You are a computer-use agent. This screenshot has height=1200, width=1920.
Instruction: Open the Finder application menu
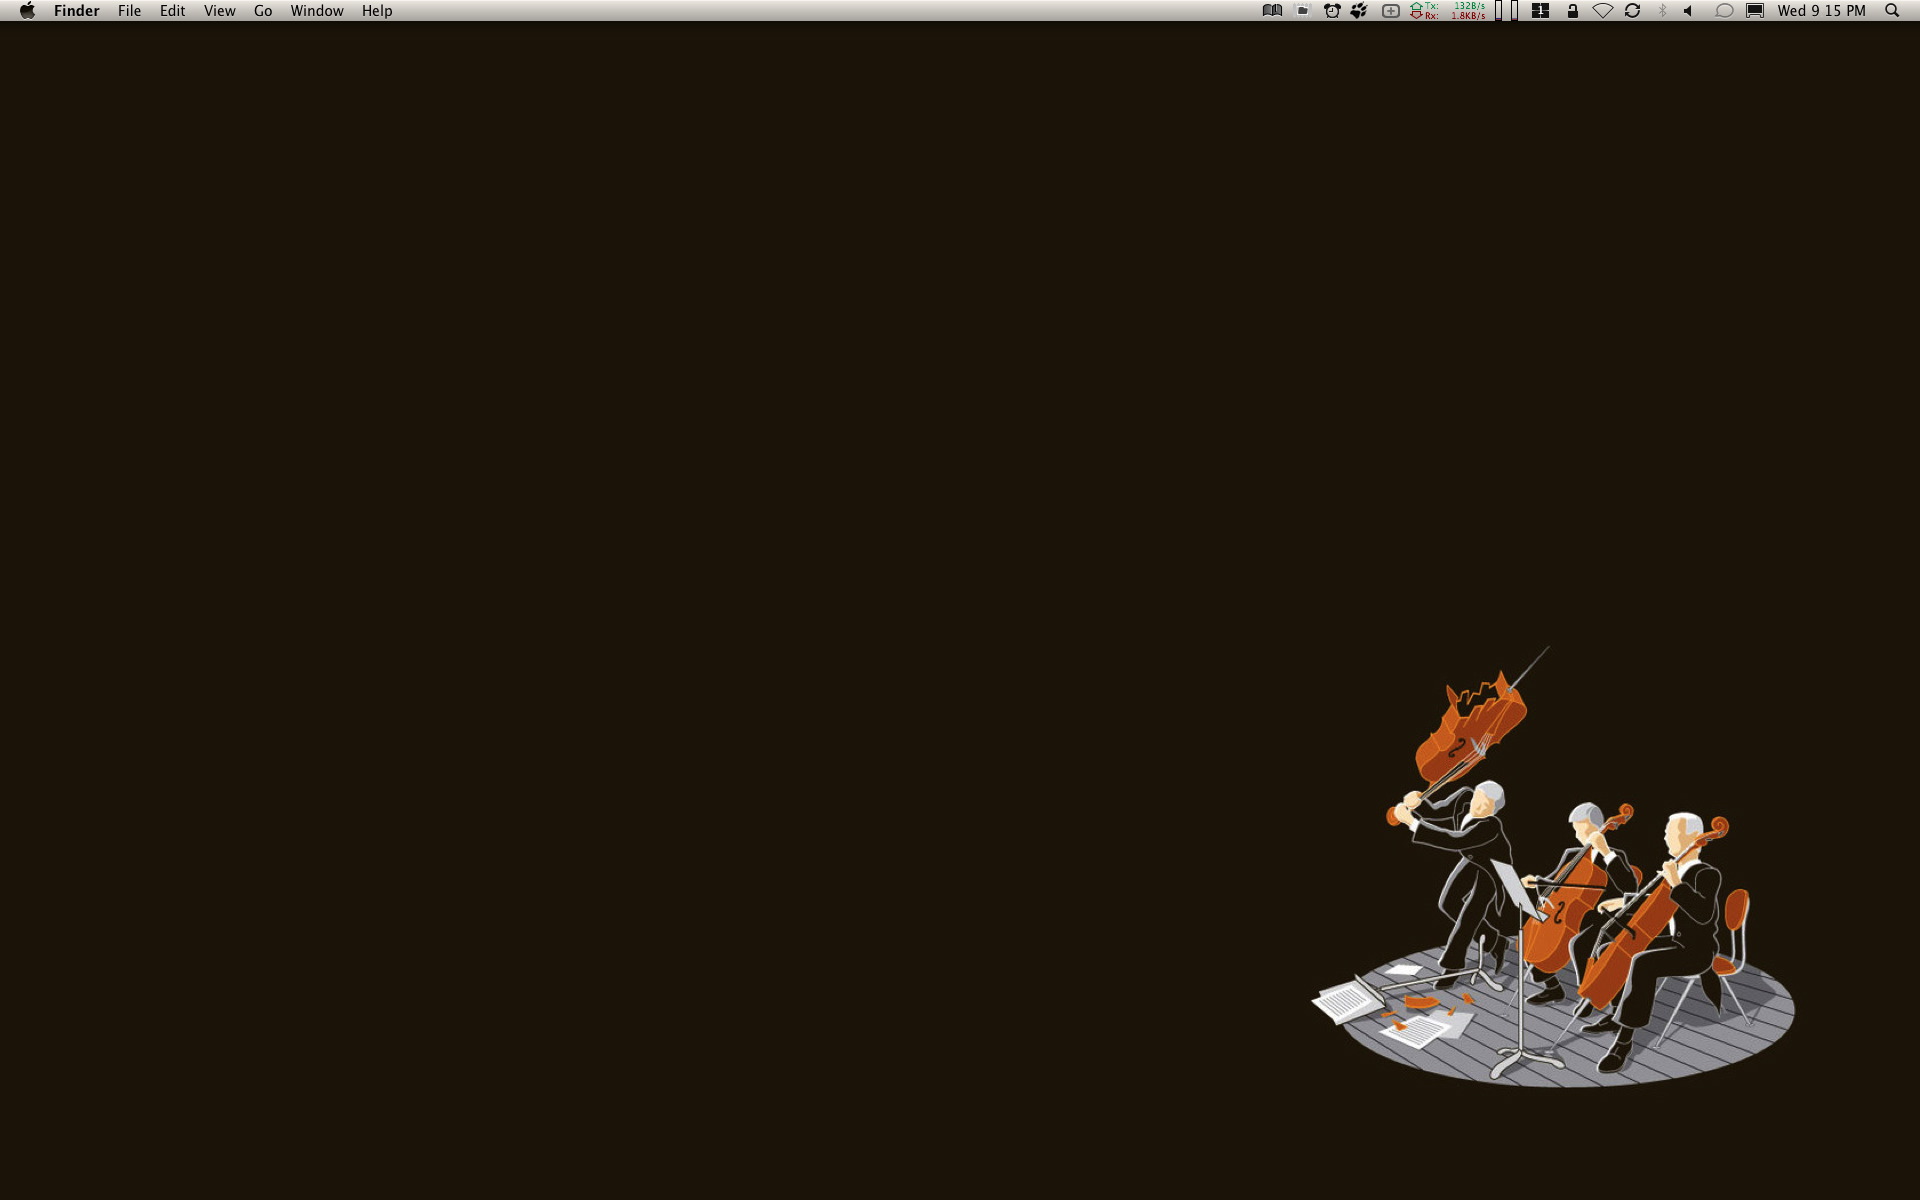pyautogui.click(x=77, y=11)
